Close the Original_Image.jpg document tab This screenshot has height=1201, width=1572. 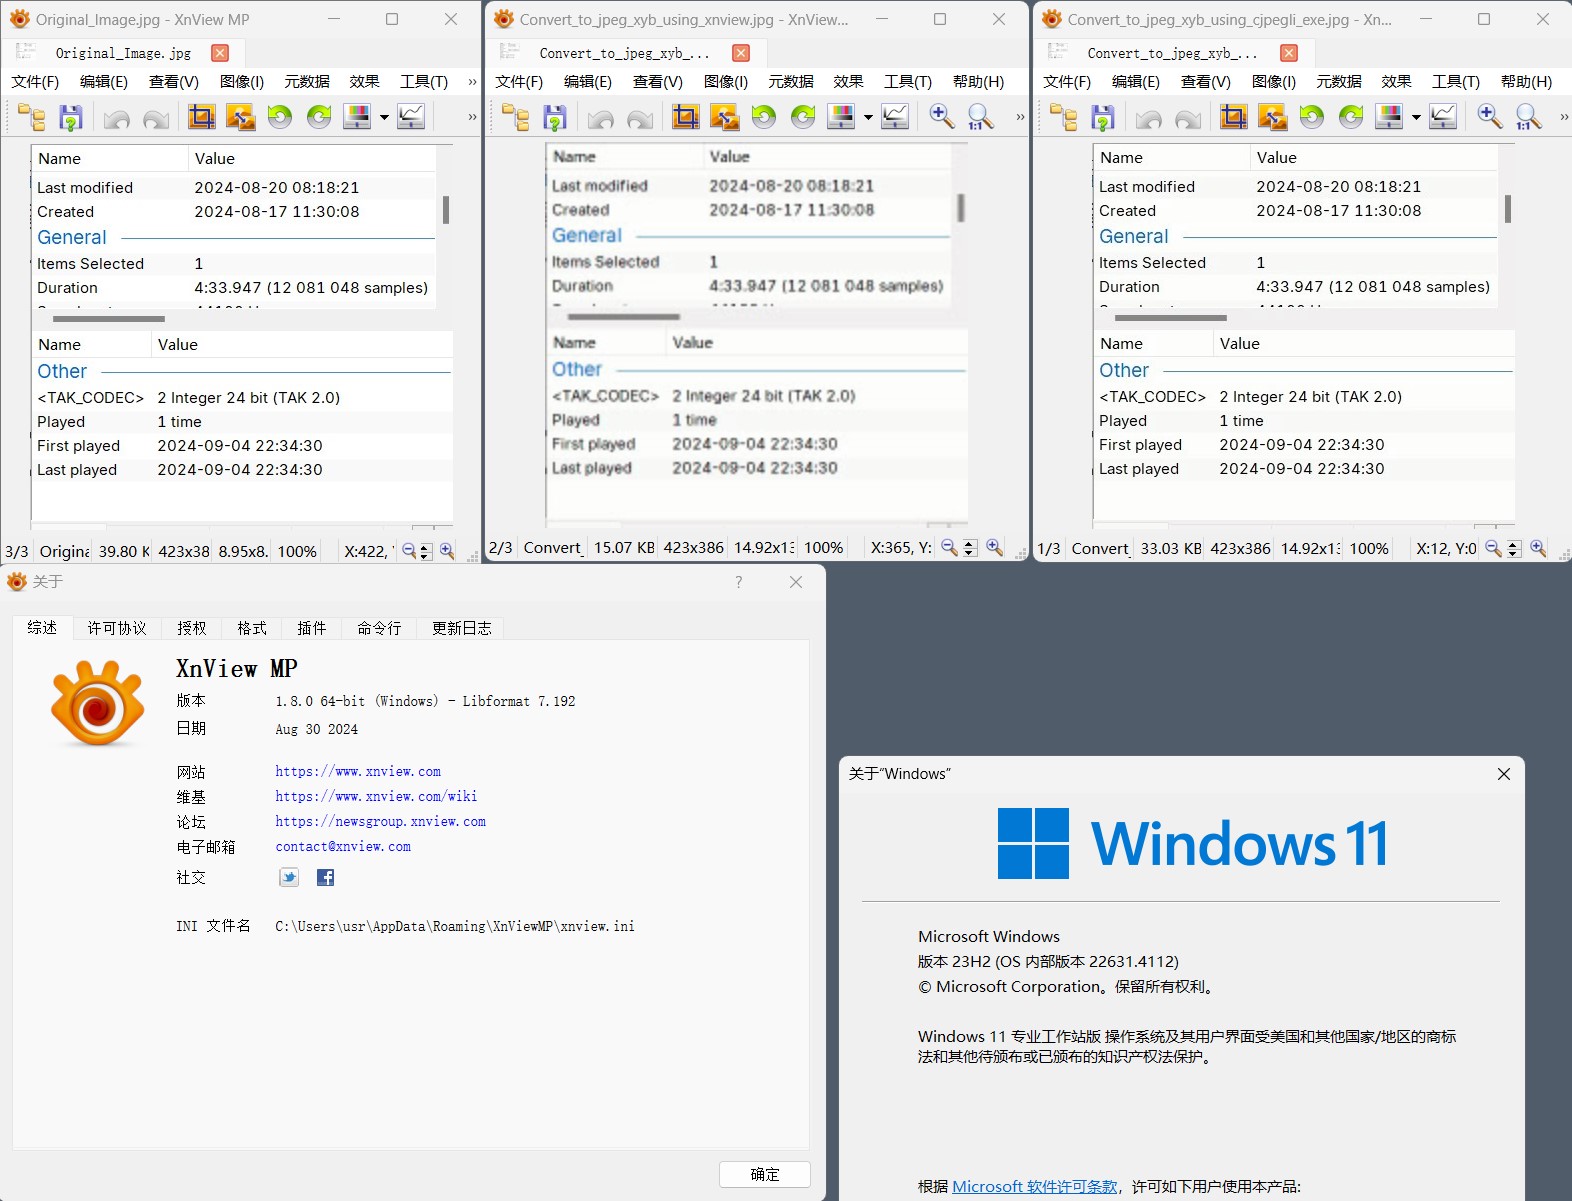pyautogui.click(x=220, y=53)
